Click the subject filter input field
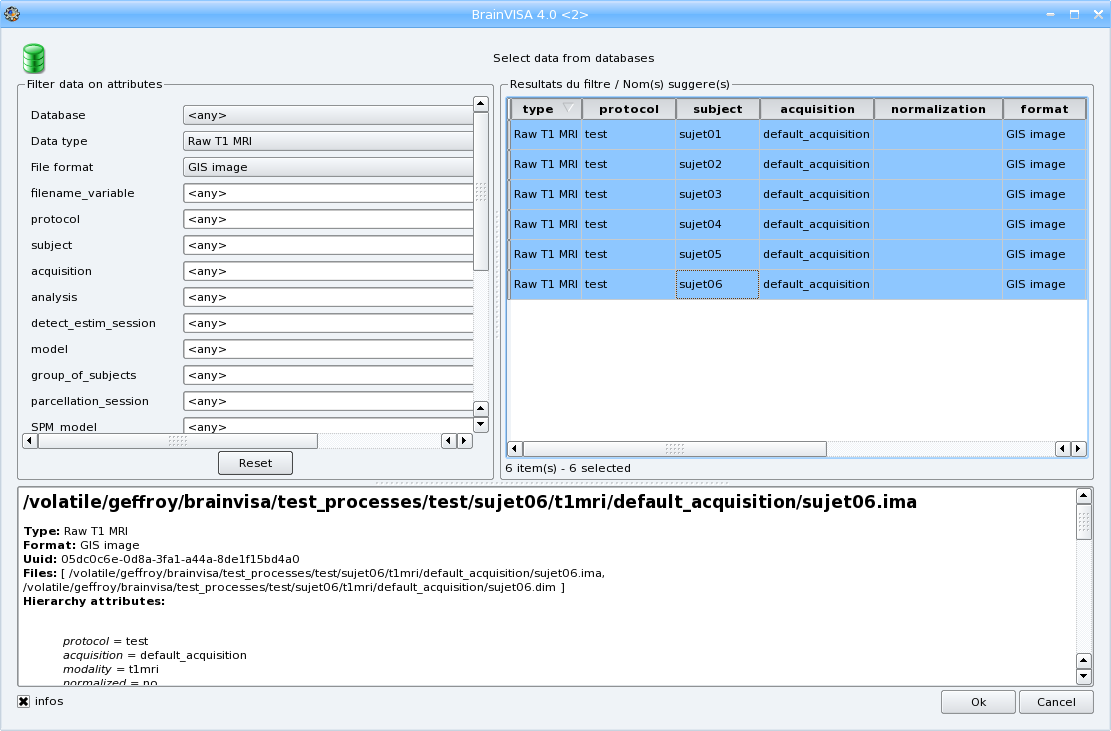This screenshot has height=731, width=1111. [x=327, y=246]
